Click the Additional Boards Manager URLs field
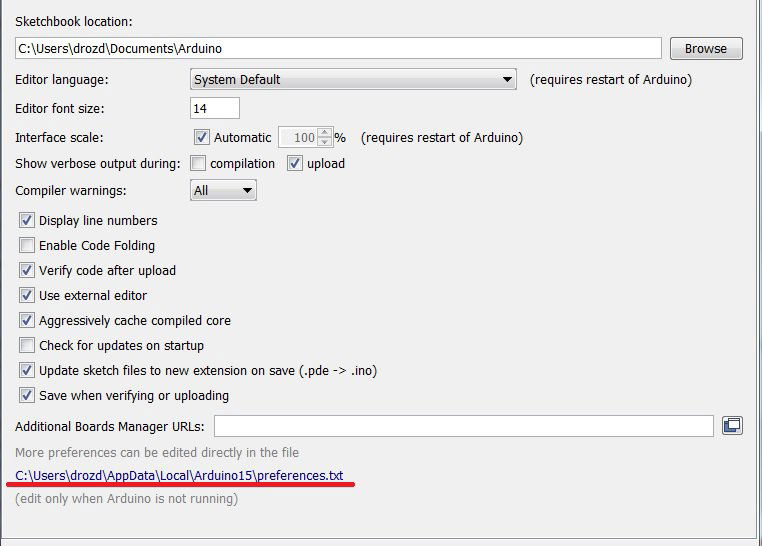This screenshot has height=546, width=762. point(464,426)
